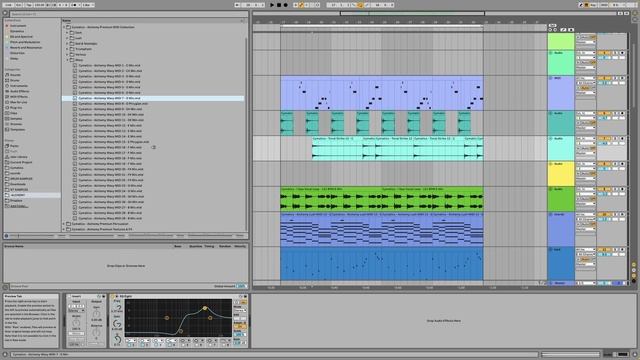The height and width of the screenshot is (360, 640).
Task: Open the Templates category
Action: [x=17, y=130]
